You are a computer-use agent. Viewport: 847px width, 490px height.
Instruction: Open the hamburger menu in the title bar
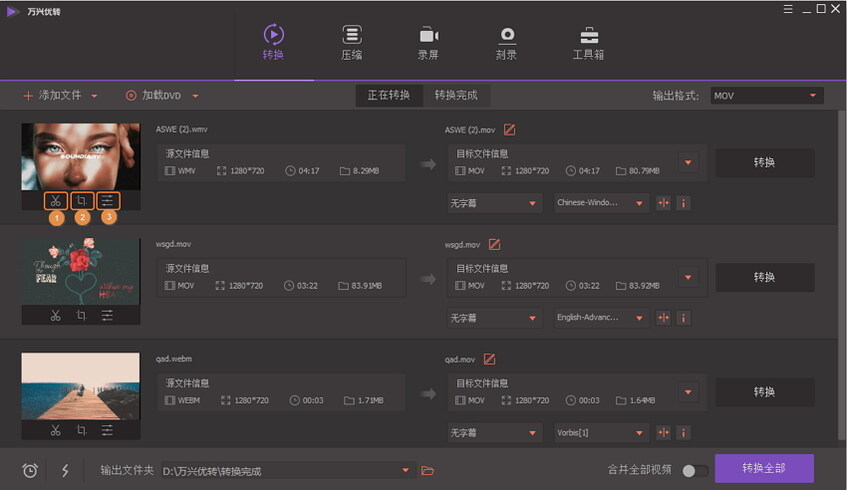788,9
